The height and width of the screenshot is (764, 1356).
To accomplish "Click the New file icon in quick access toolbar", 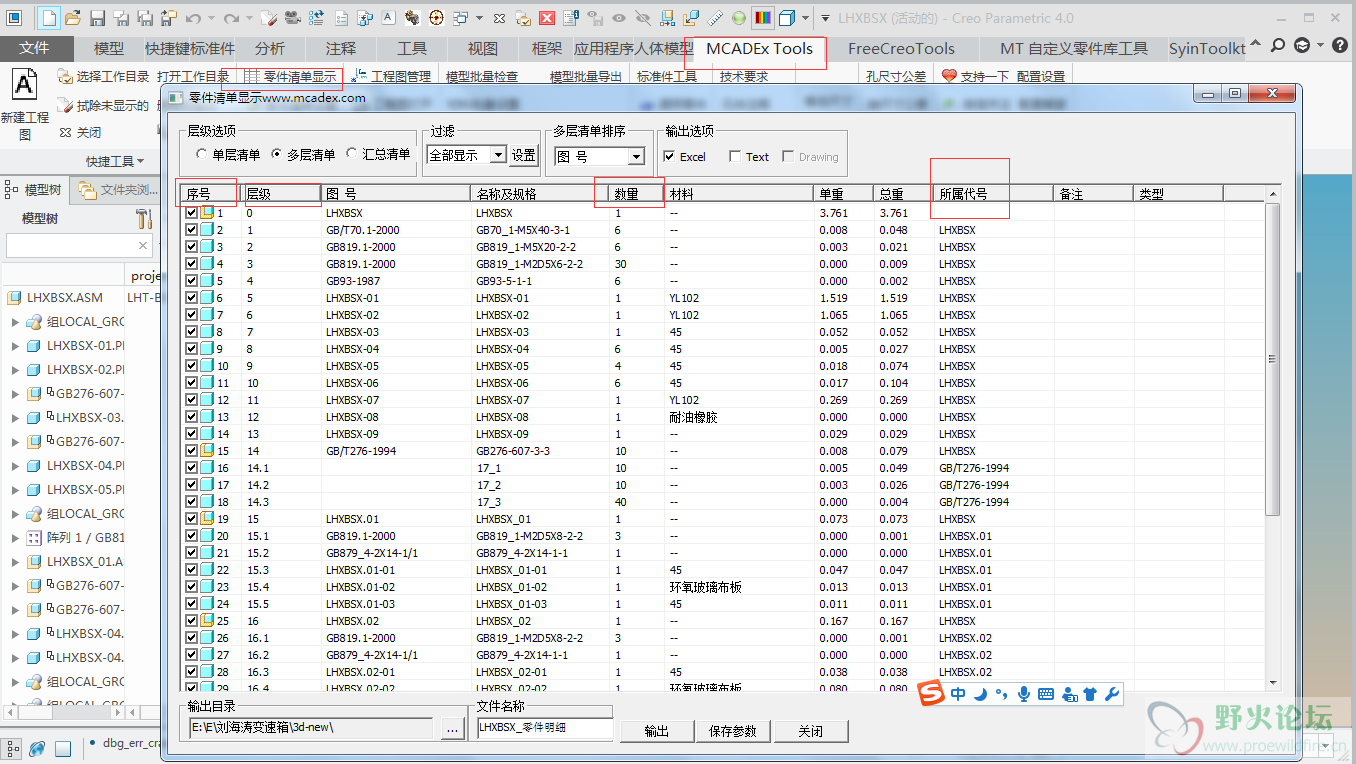I will click(48, 17).
